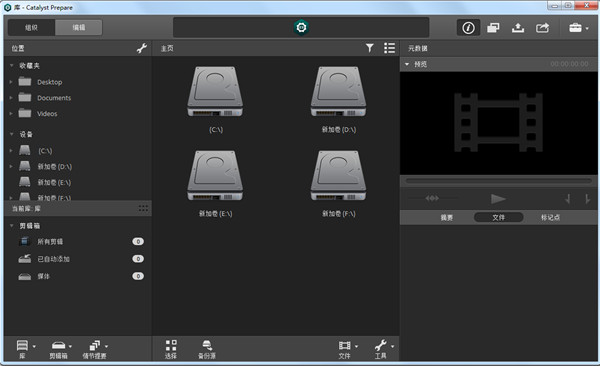
Task: Select Videos in favorites
Action: point(47,114)
